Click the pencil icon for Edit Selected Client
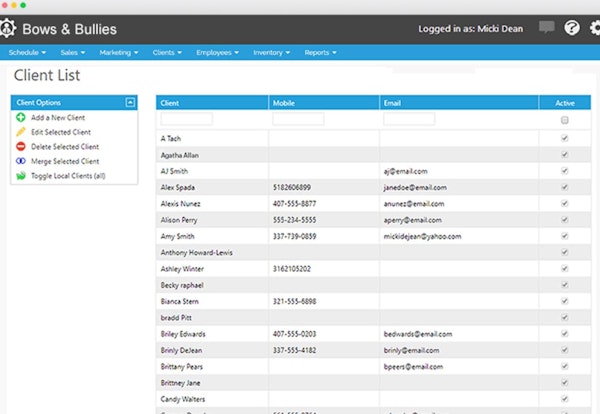 tap(21, 132)
